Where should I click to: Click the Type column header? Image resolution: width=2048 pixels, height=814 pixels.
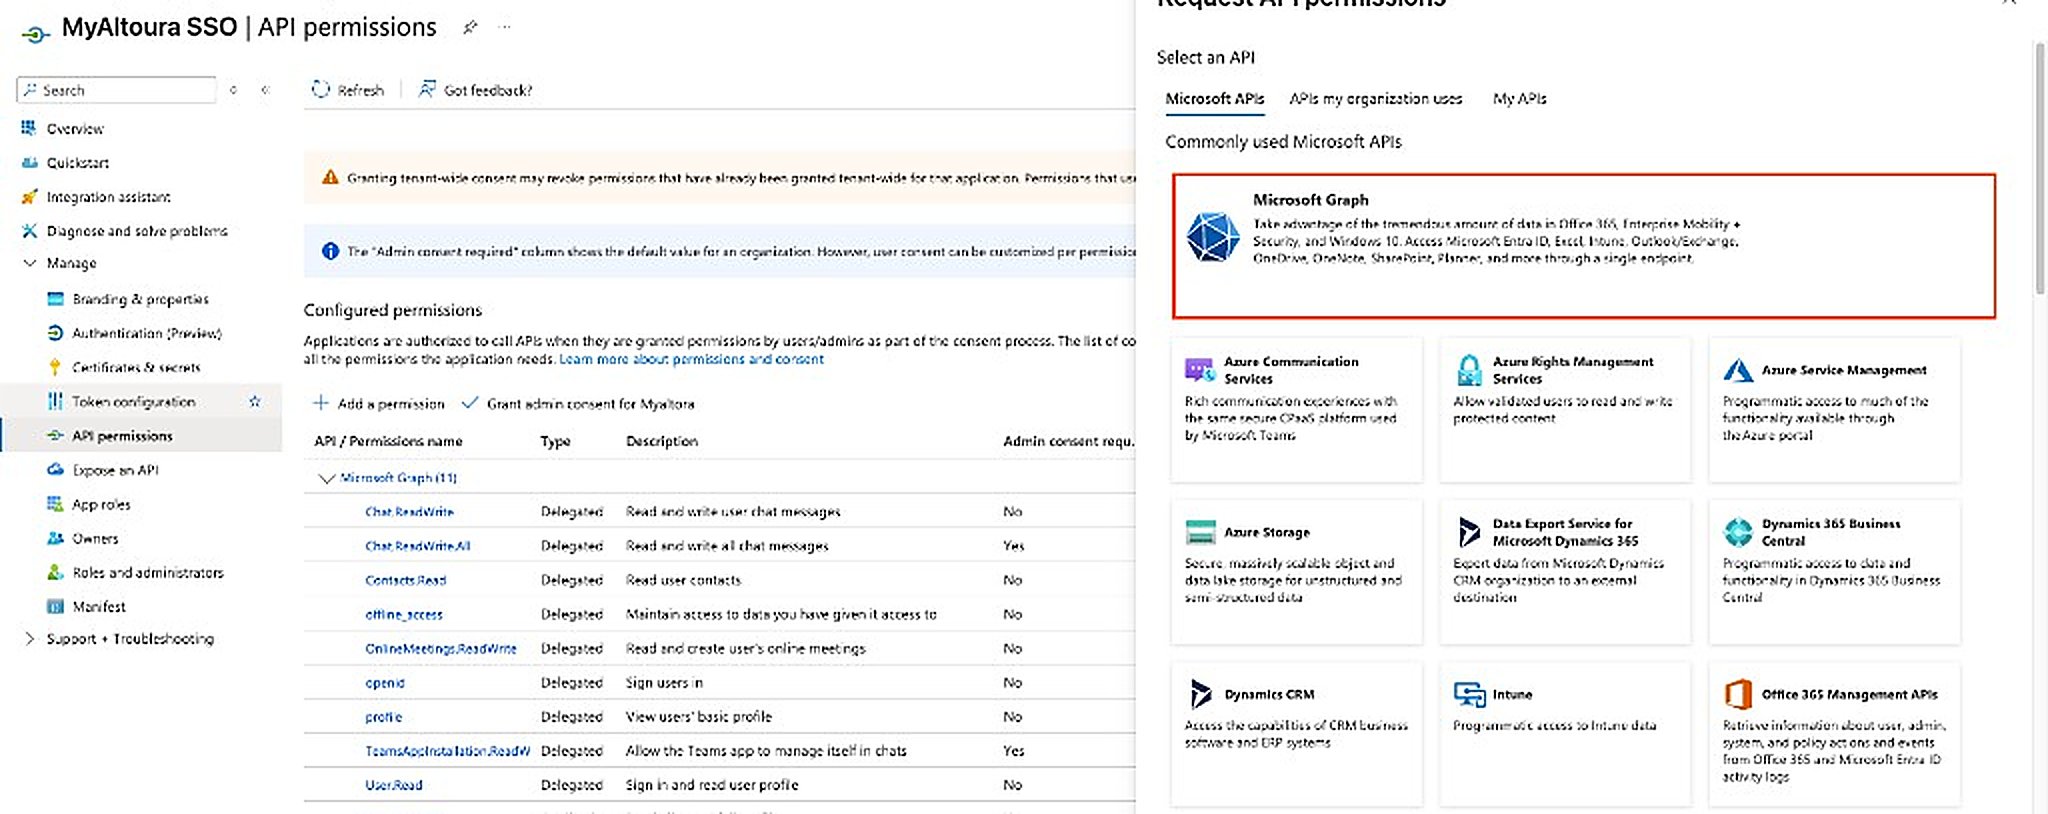pos(555,441)
